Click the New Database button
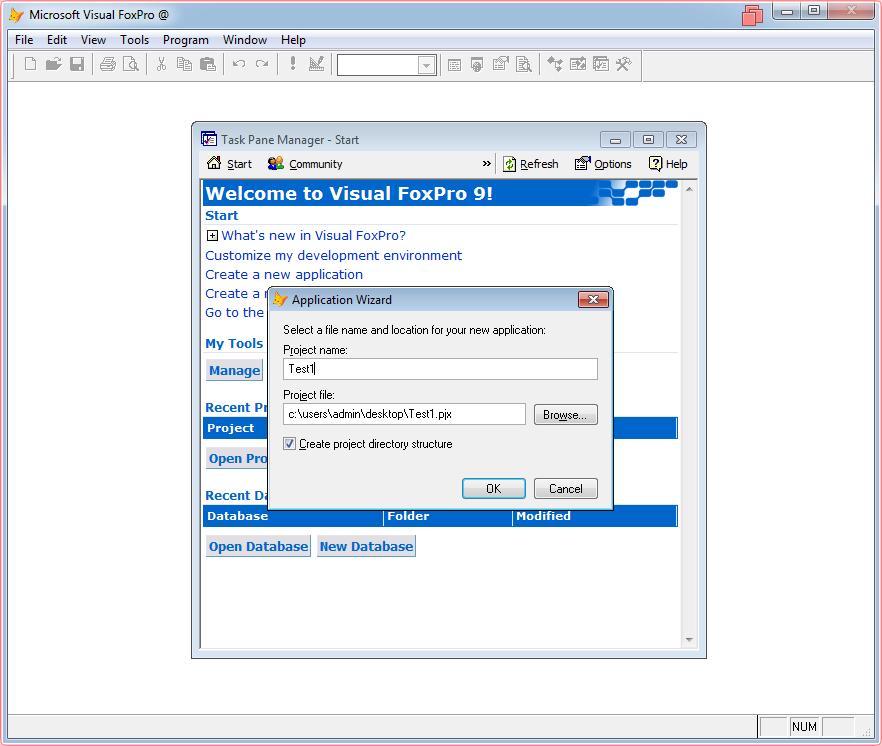 tap(366, 546)
